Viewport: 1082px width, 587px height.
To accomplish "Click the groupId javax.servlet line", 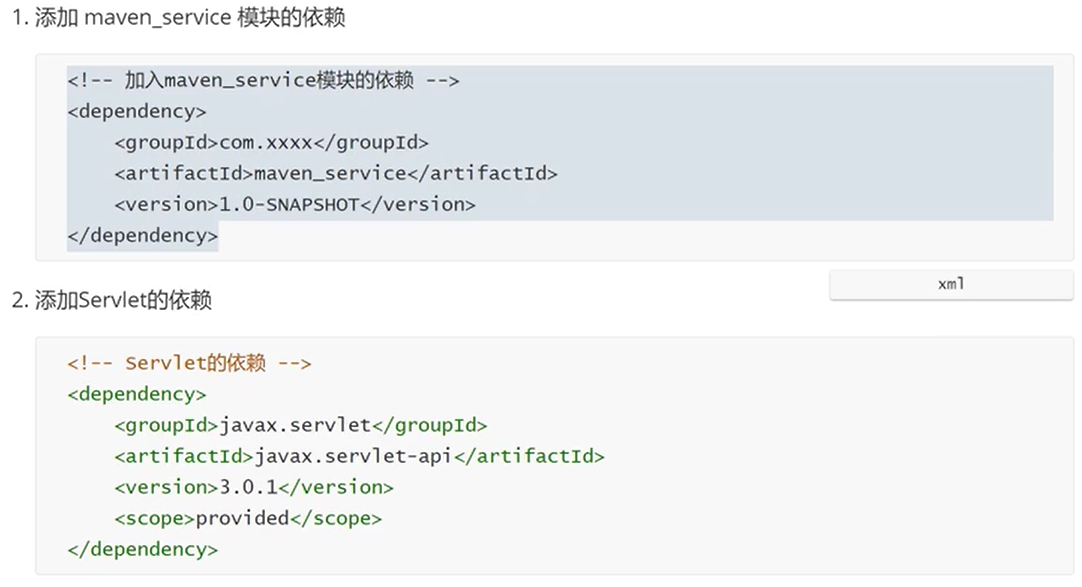I will 301,426.
